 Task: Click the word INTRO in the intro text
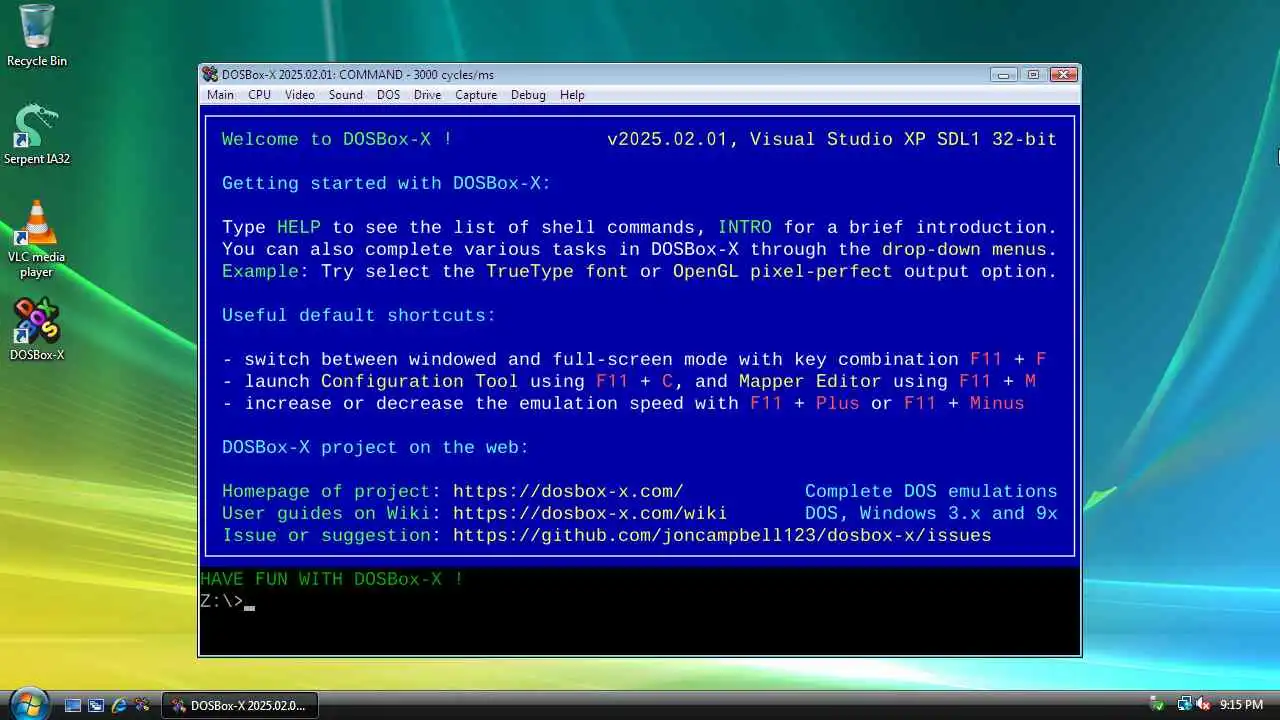point(745,227)
